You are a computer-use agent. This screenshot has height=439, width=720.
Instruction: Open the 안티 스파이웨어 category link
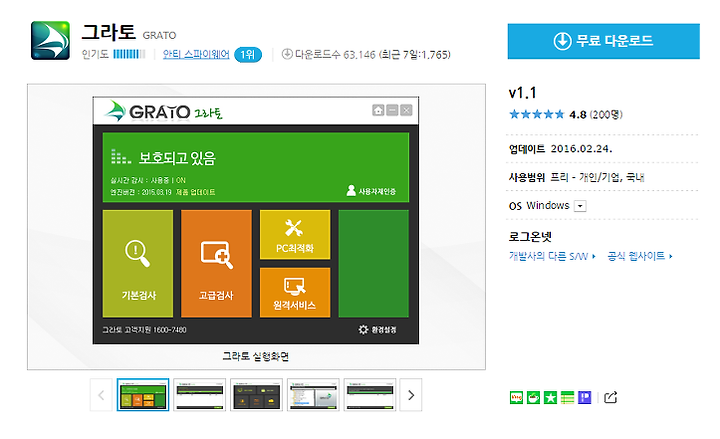196,54
